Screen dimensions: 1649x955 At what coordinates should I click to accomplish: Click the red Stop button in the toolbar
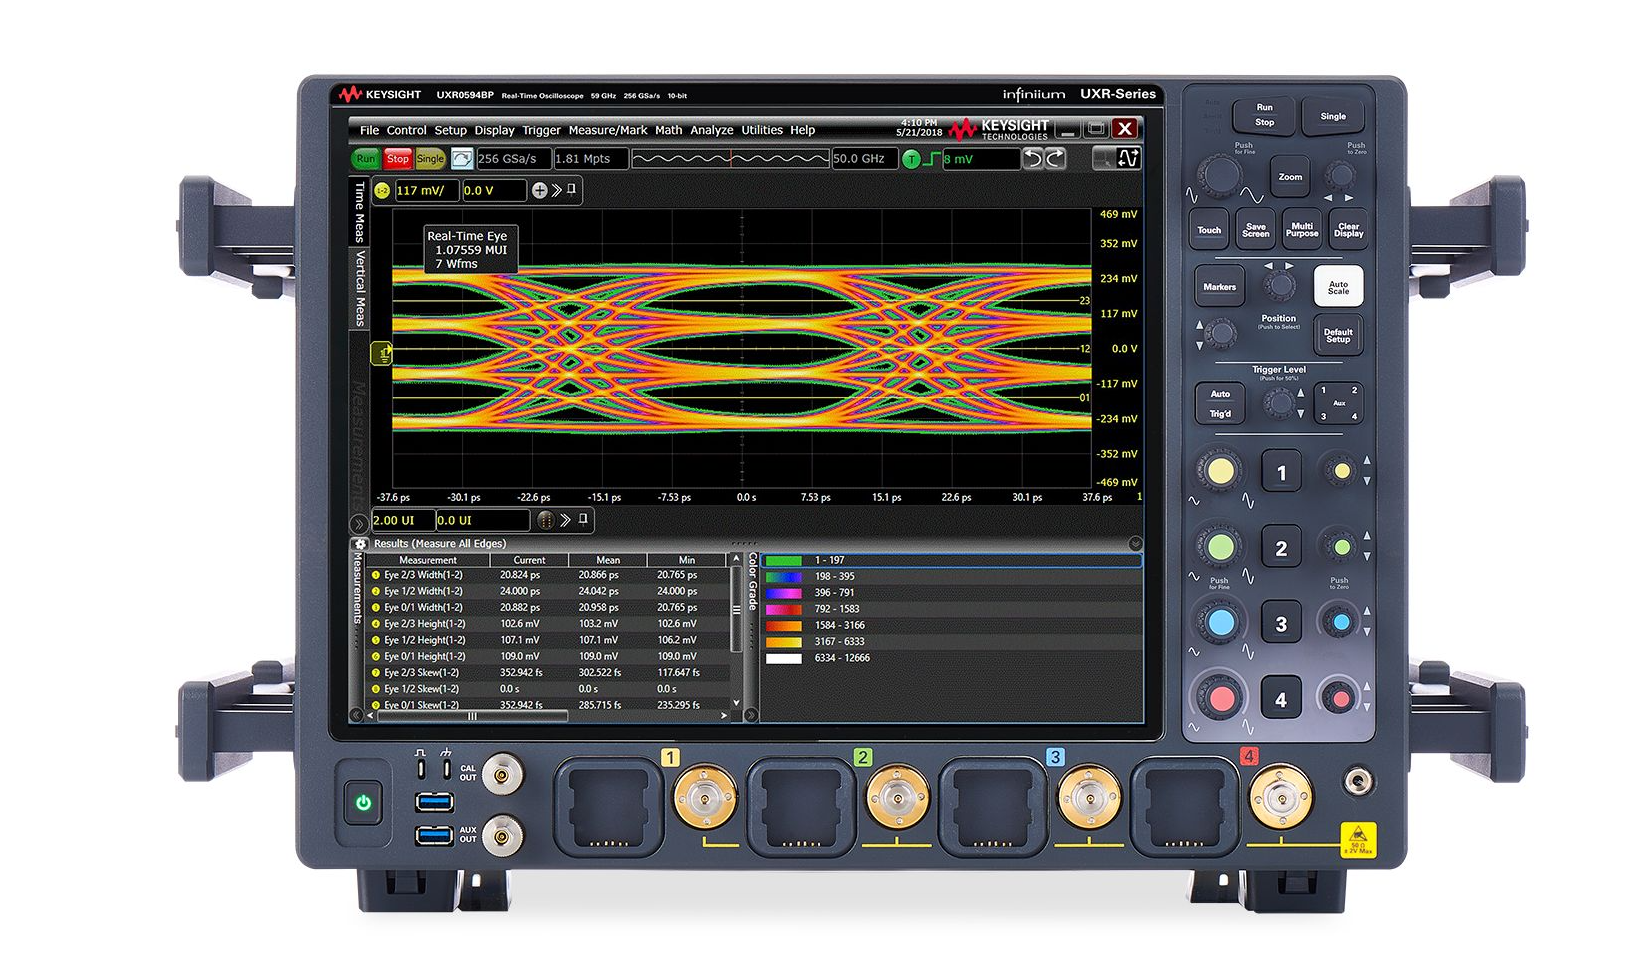point(398,159)
